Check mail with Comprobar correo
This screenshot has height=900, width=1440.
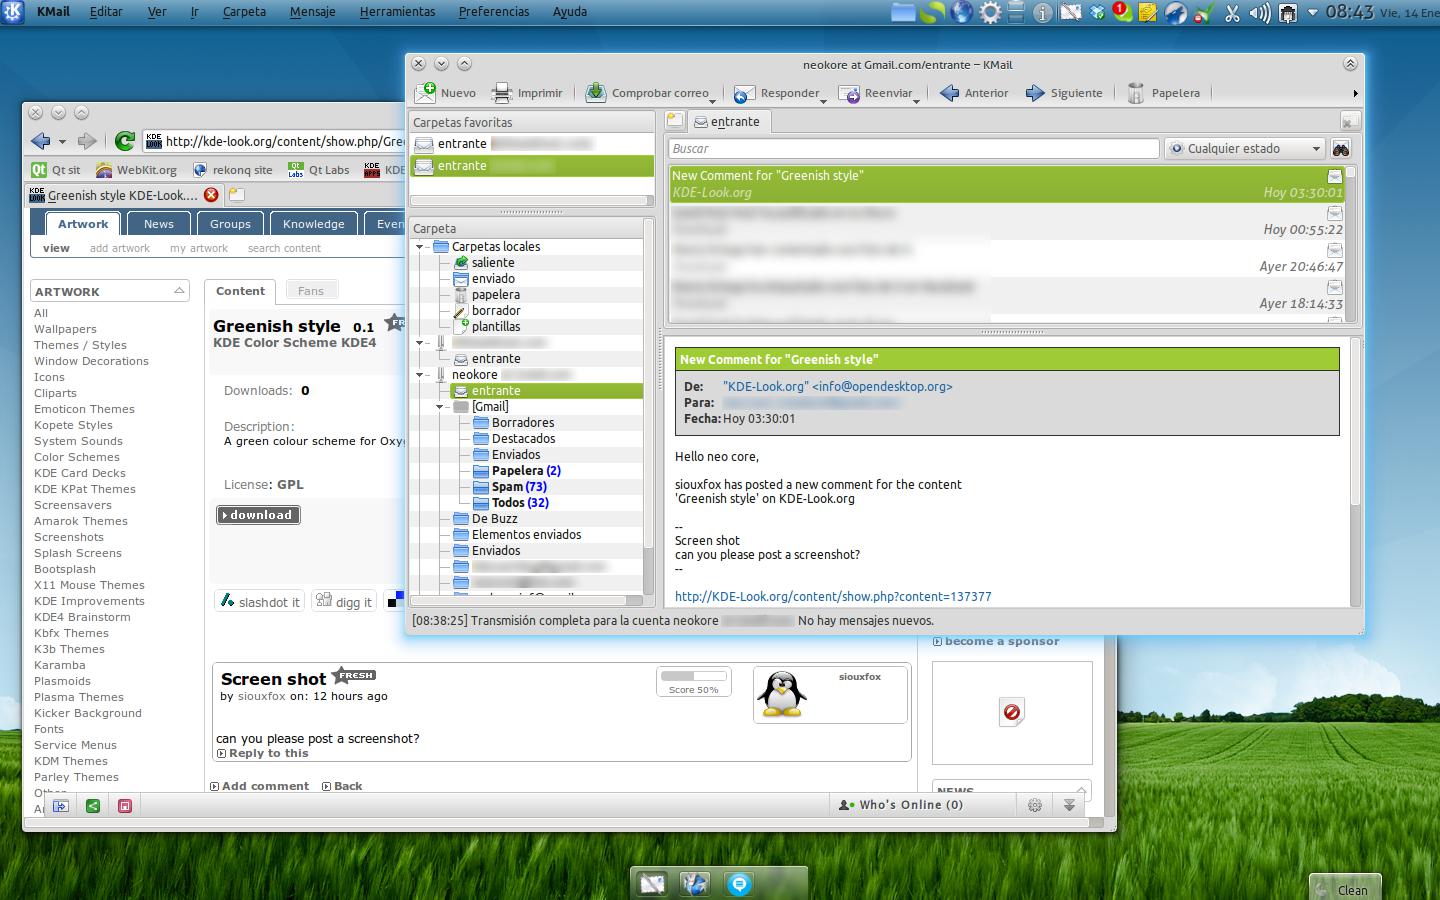pos(647,93)
